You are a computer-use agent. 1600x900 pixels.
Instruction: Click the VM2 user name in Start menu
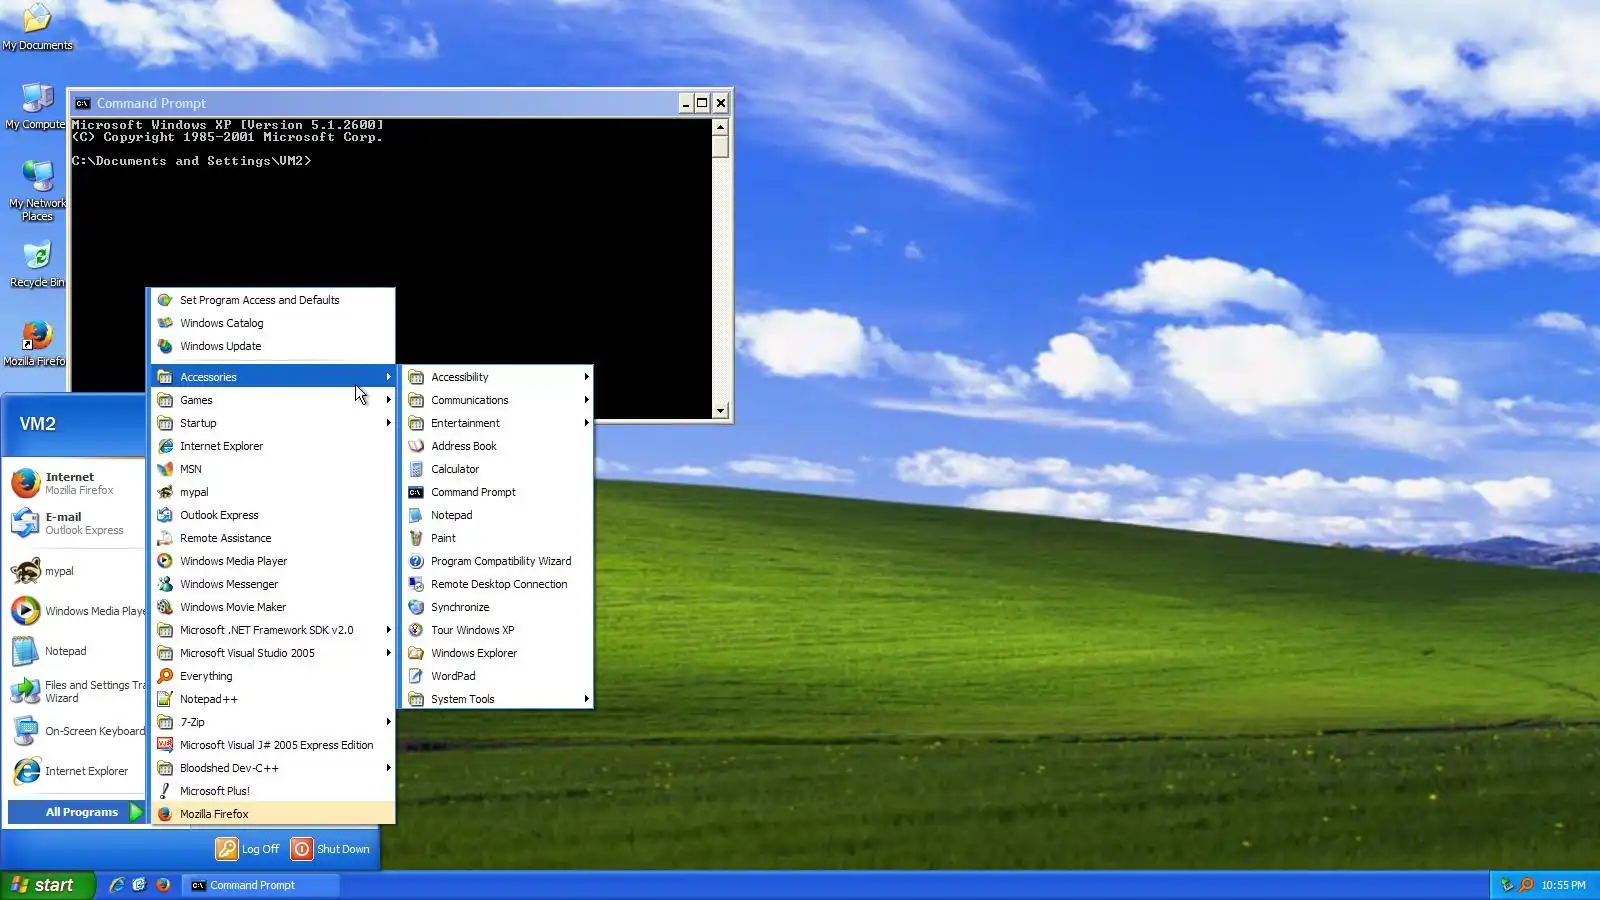click(38, 424)
